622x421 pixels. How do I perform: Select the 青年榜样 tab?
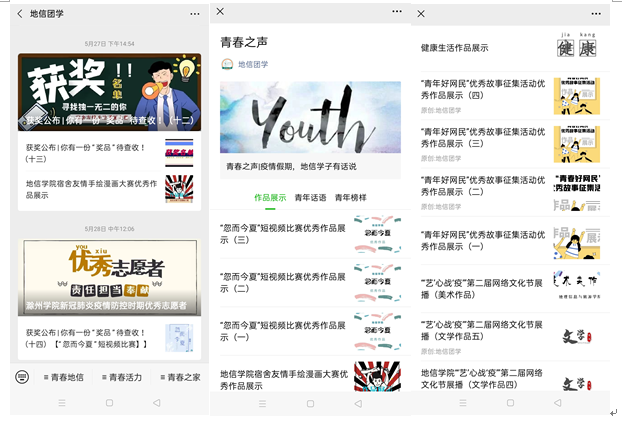click(x=351, y=198)
